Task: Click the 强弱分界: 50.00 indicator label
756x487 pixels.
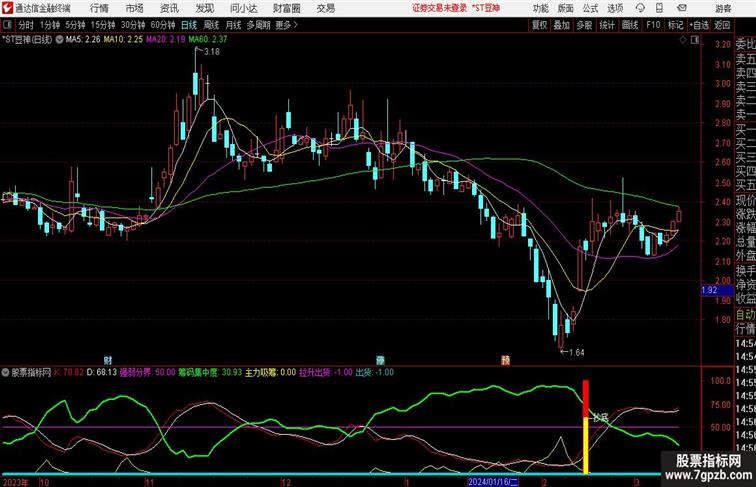Action: pyautogui.click(x=147, y=372)
